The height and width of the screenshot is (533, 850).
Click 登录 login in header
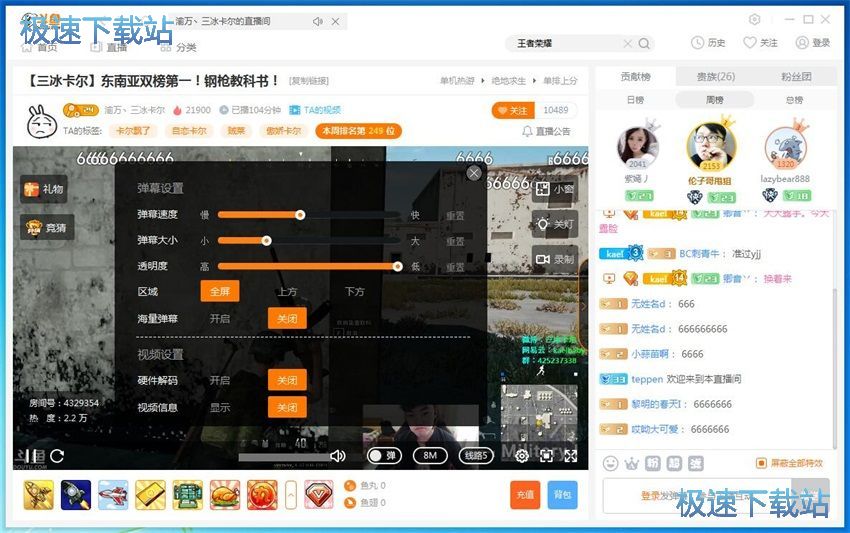[813, 43]
